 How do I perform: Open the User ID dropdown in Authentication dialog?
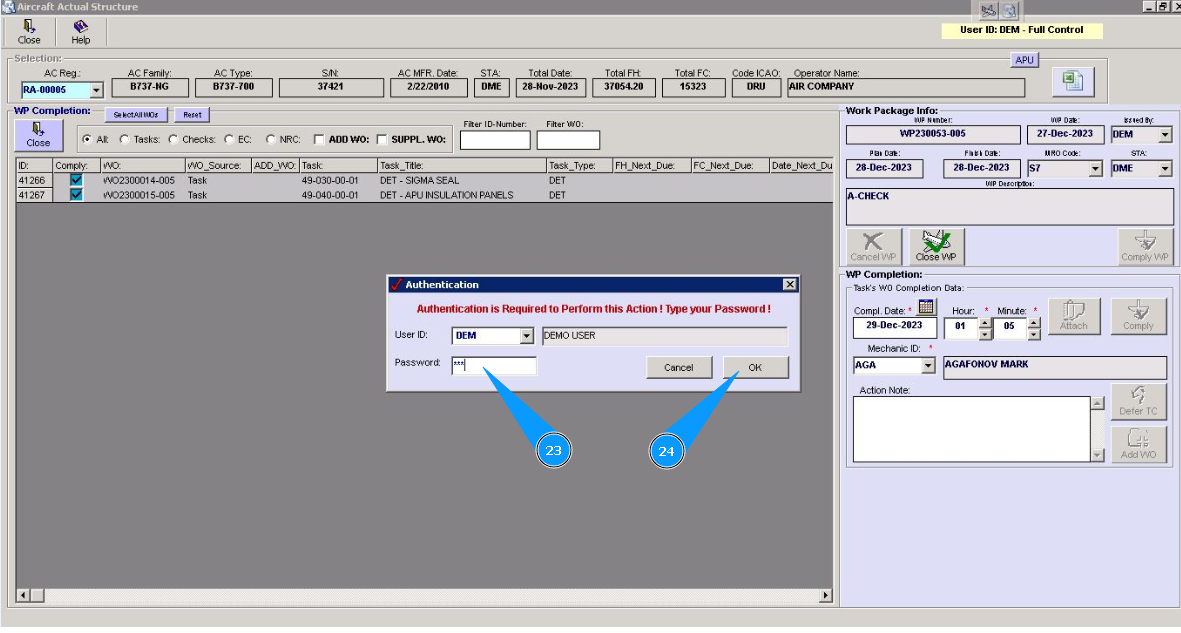527,336
